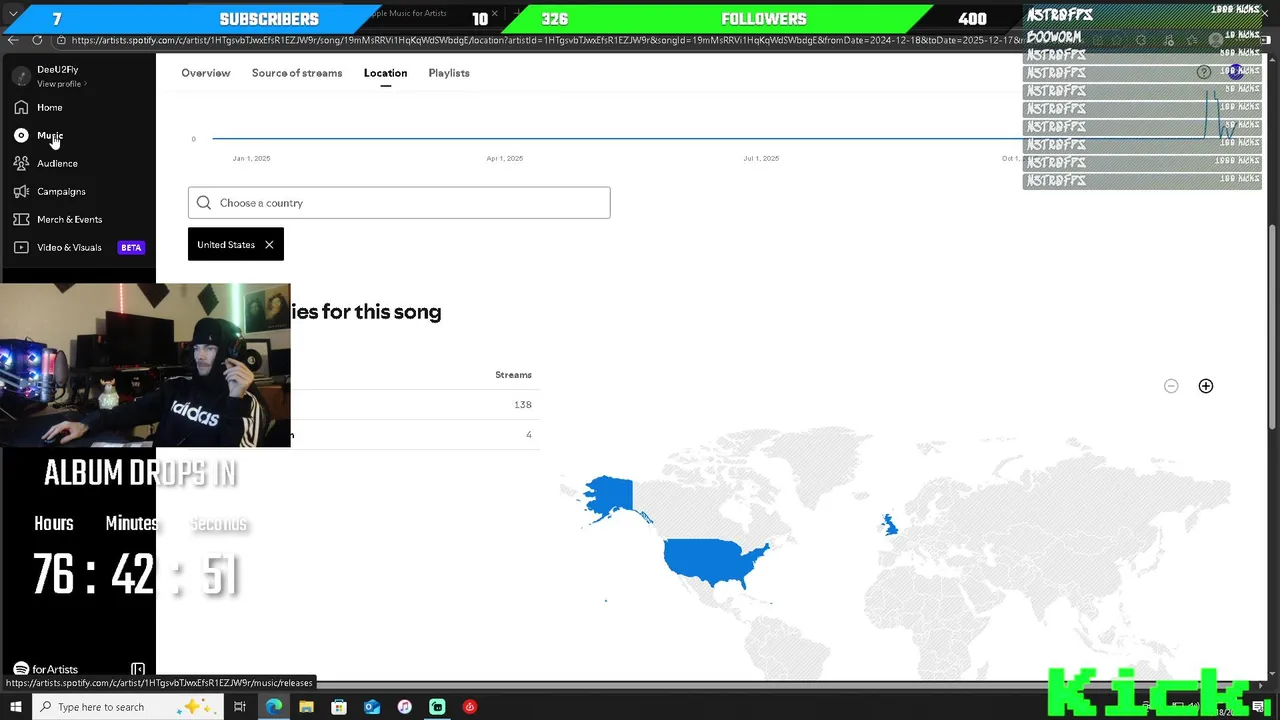The image size is (1280, 720).
Task: Click the webcam overlay thumbnail
Action: click(145, 365)
